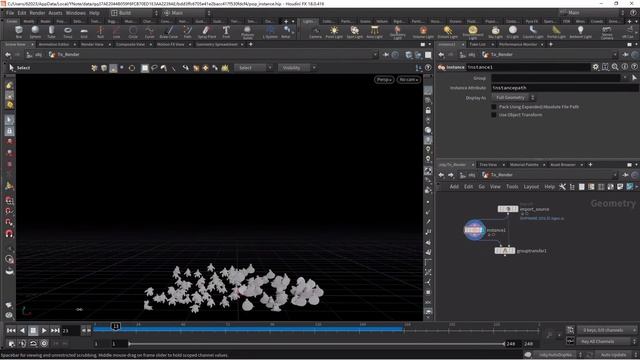Click the parameter pane search magnifier icon

(x=615, y=67)
